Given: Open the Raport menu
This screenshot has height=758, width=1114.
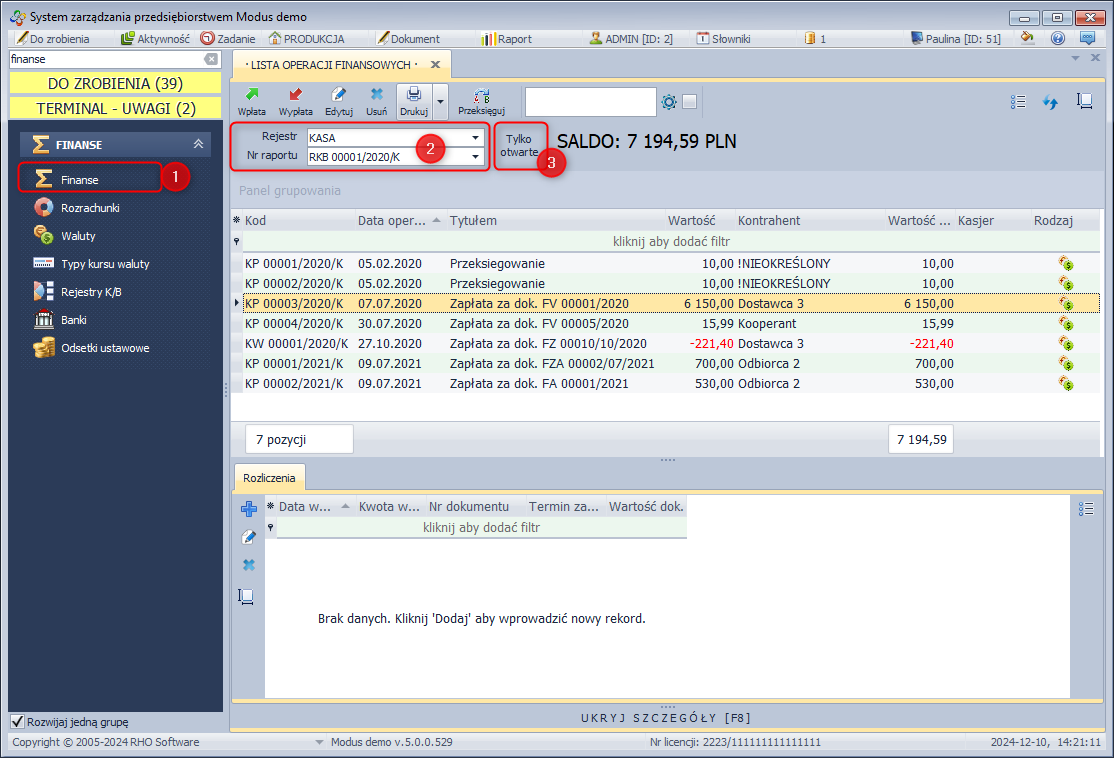Looking at the screenshot, I should point(506,39).
